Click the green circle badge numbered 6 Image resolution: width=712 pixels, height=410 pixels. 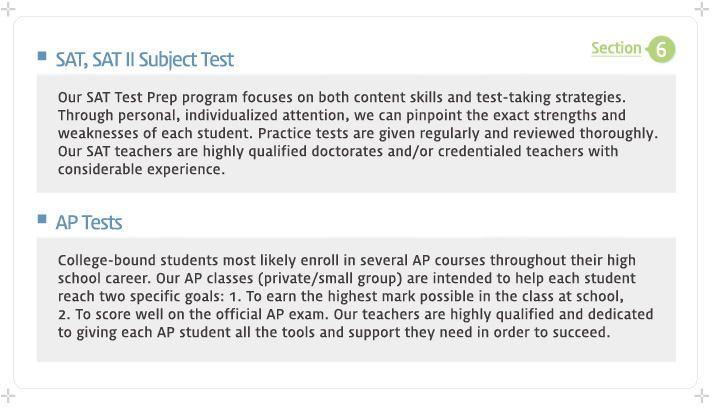coord(661,49)
